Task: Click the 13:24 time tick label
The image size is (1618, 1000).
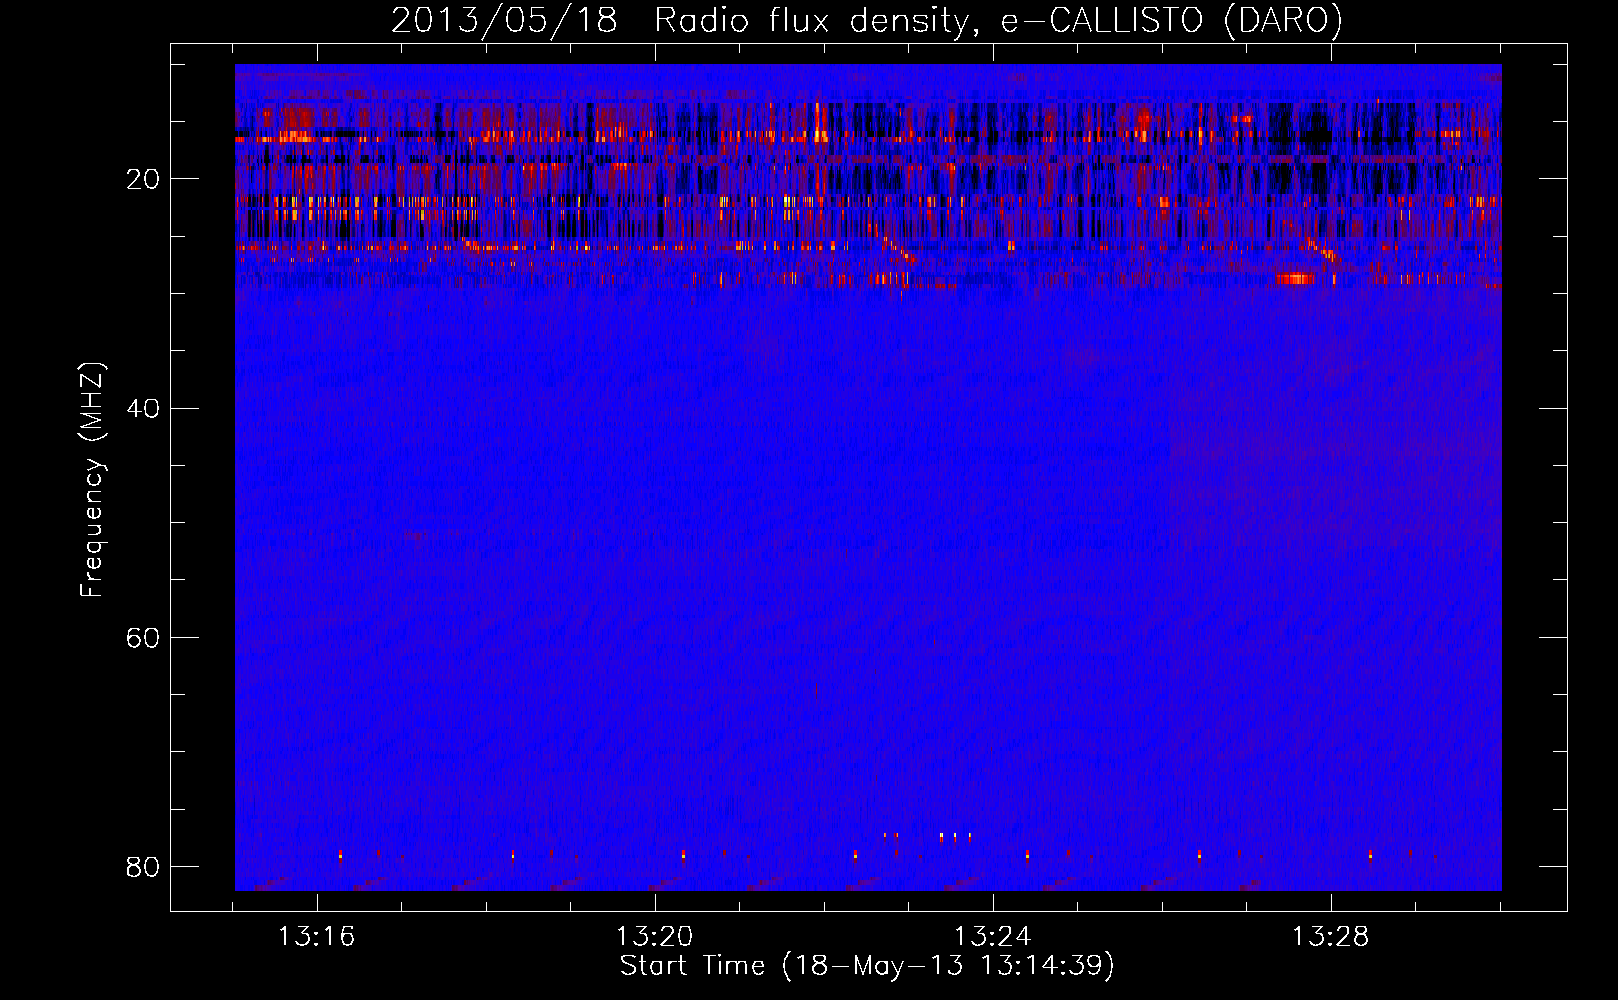Action: (992, 937)
